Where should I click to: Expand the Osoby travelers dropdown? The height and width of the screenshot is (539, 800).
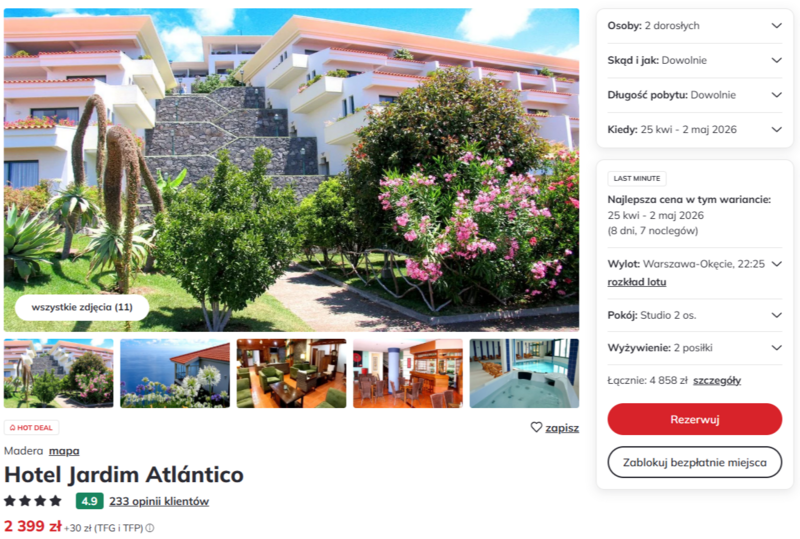pyautogui.click(x=776, y=26)
